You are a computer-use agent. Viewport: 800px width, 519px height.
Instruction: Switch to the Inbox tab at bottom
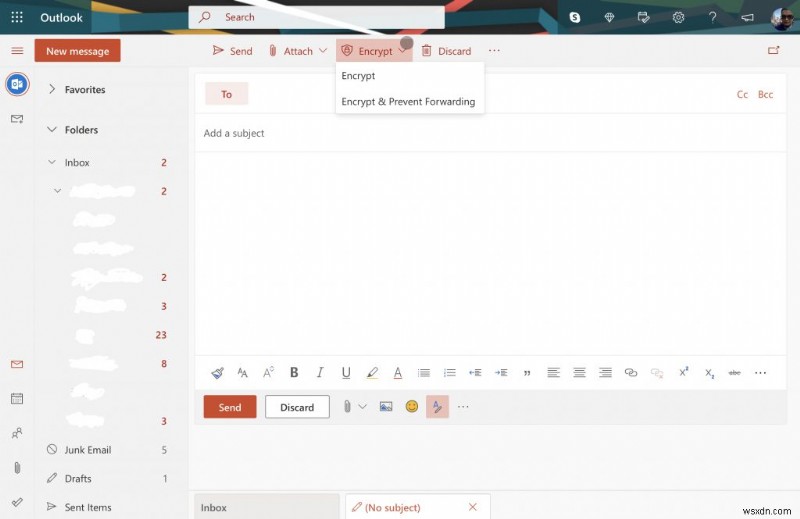(265, 507)
